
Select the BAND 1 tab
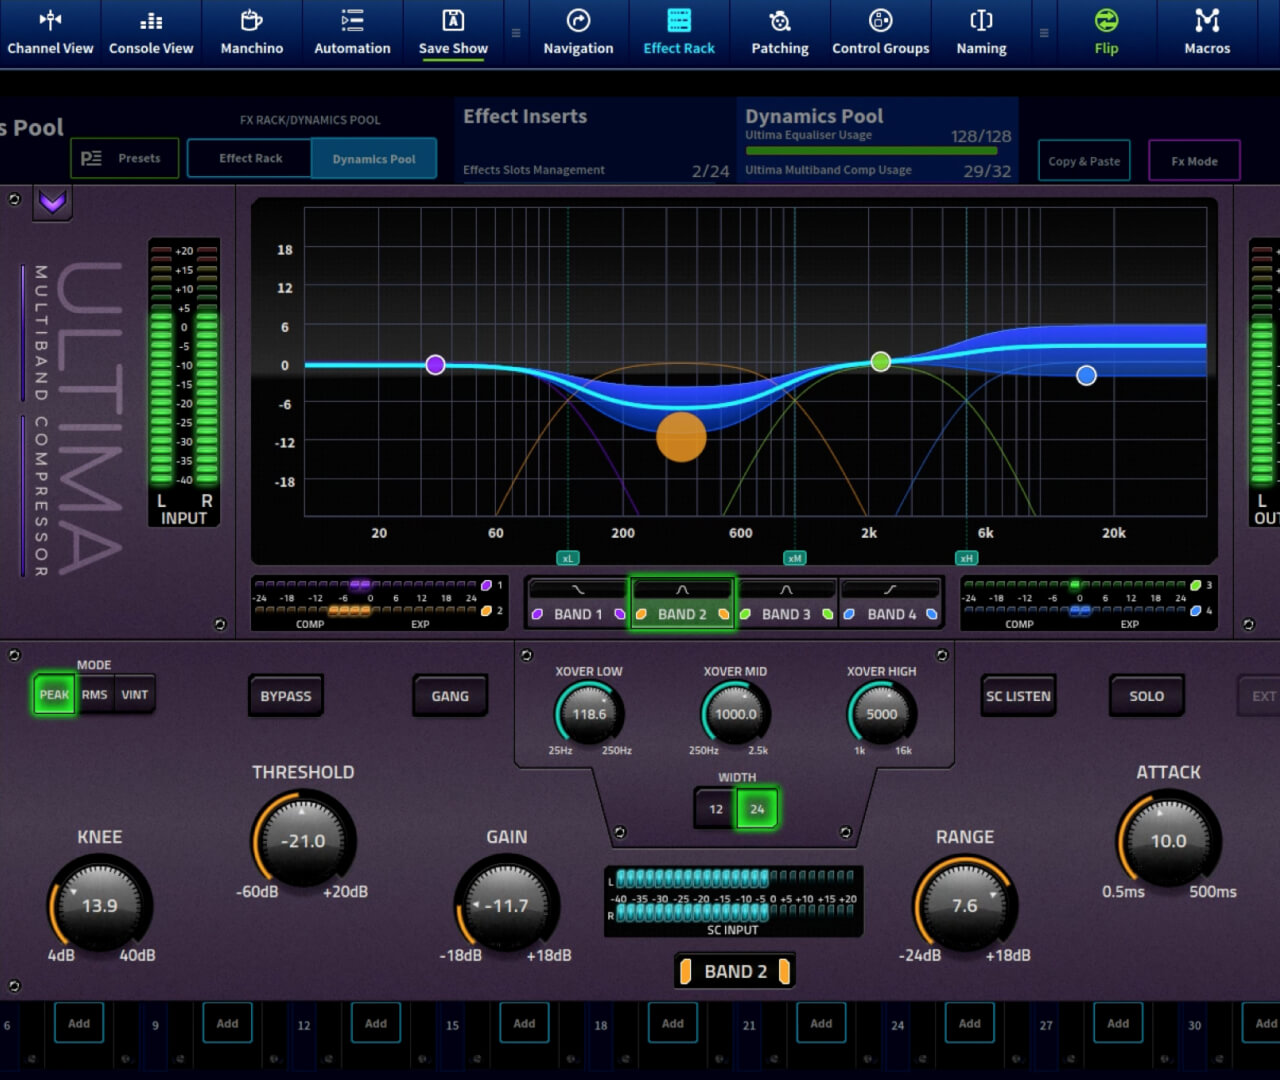[x=578, y=603]
